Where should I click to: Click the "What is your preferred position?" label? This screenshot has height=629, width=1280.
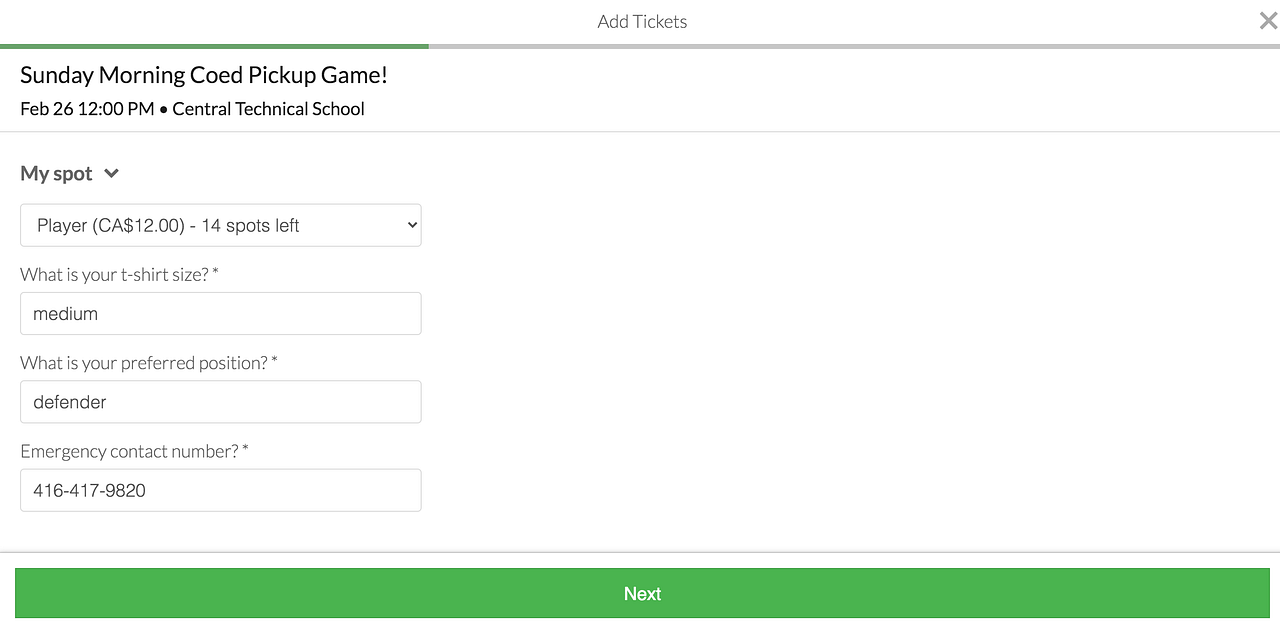[x=143, y=363]
